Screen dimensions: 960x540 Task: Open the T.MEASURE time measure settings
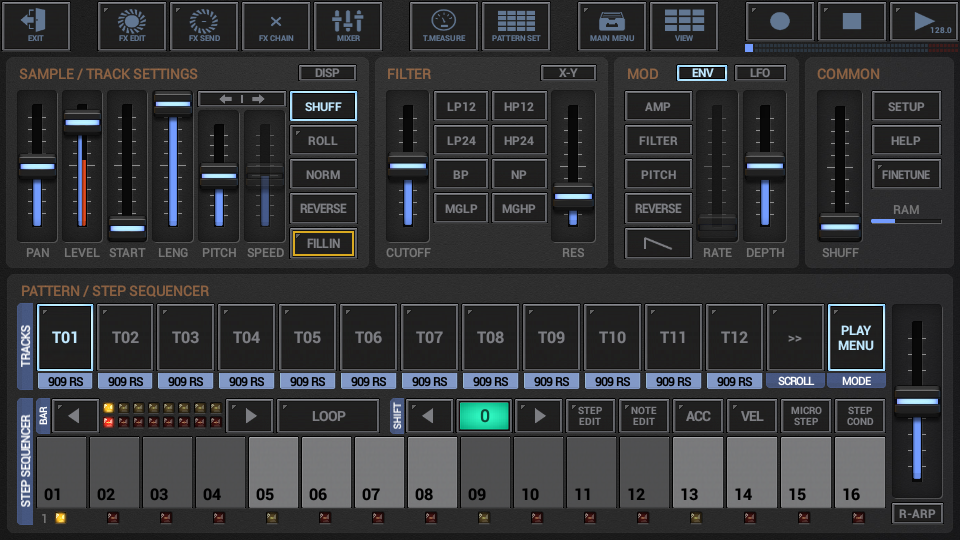pos(444,26)
